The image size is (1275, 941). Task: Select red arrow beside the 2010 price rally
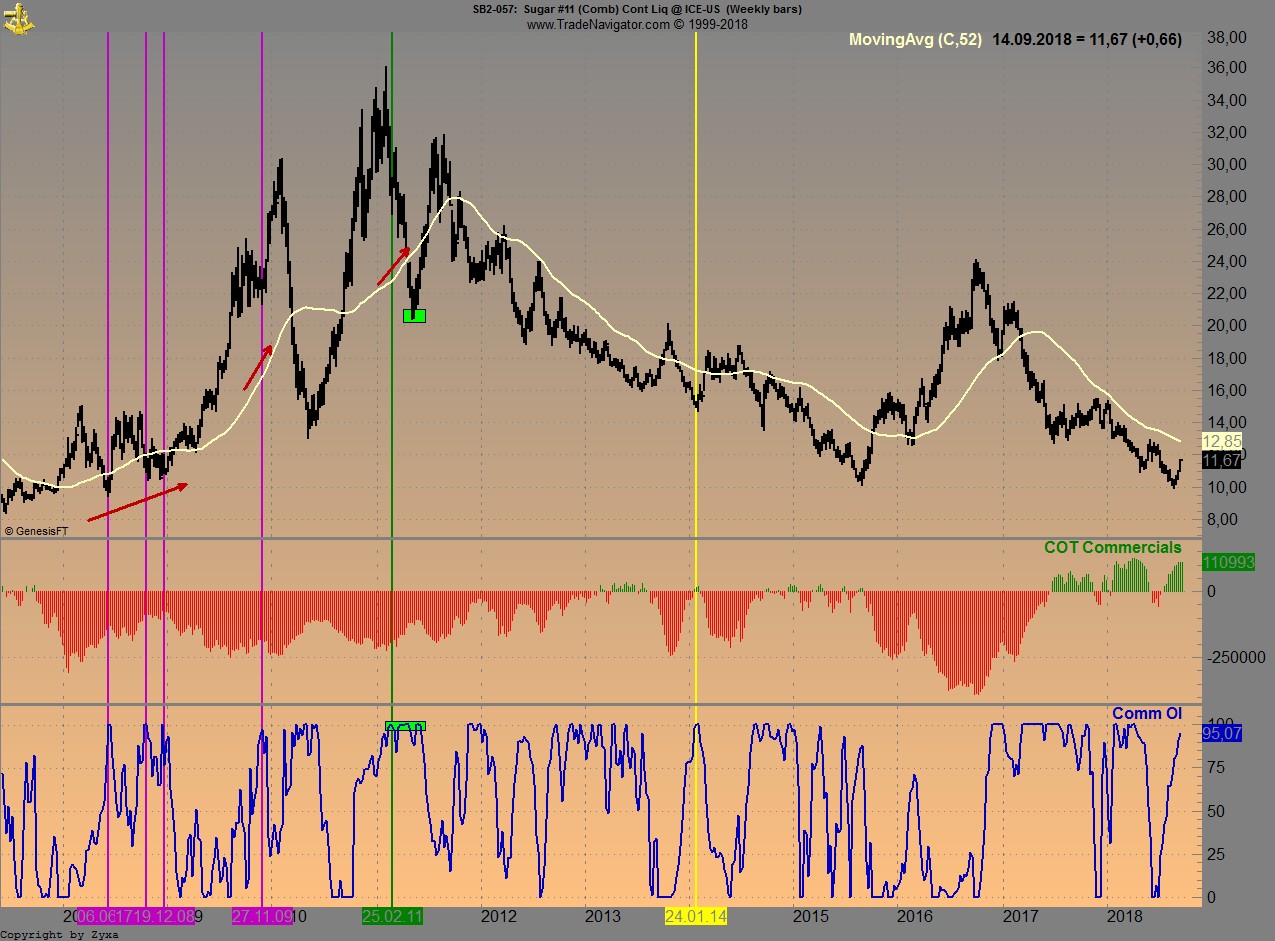(257, 368)
